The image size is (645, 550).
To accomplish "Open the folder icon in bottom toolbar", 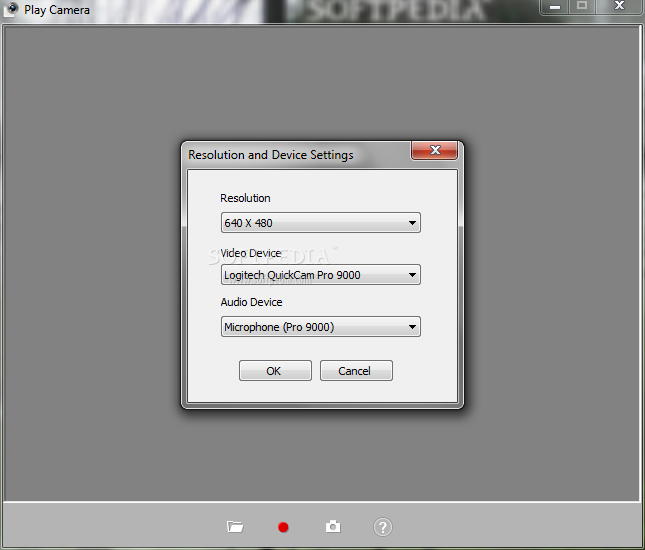I will coord(235,527).
